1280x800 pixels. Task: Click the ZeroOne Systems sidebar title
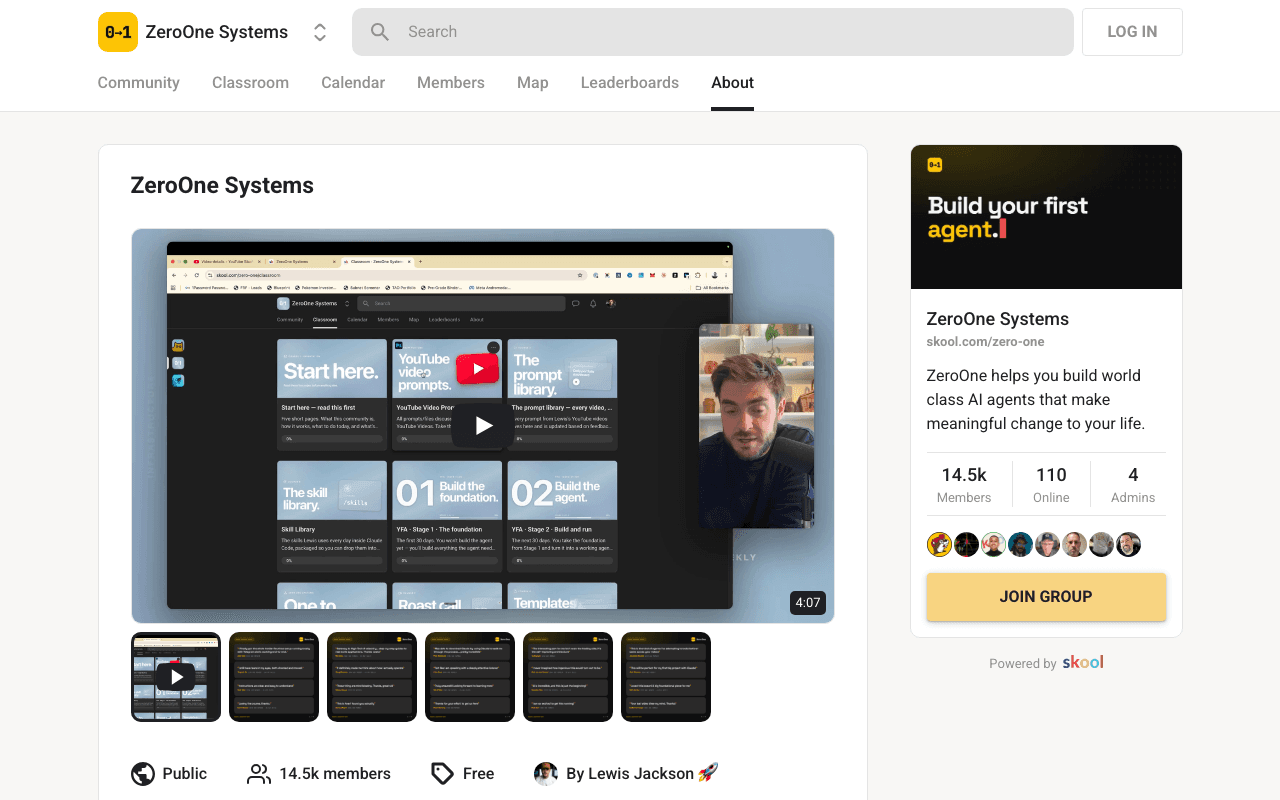[x=998, y=319]
